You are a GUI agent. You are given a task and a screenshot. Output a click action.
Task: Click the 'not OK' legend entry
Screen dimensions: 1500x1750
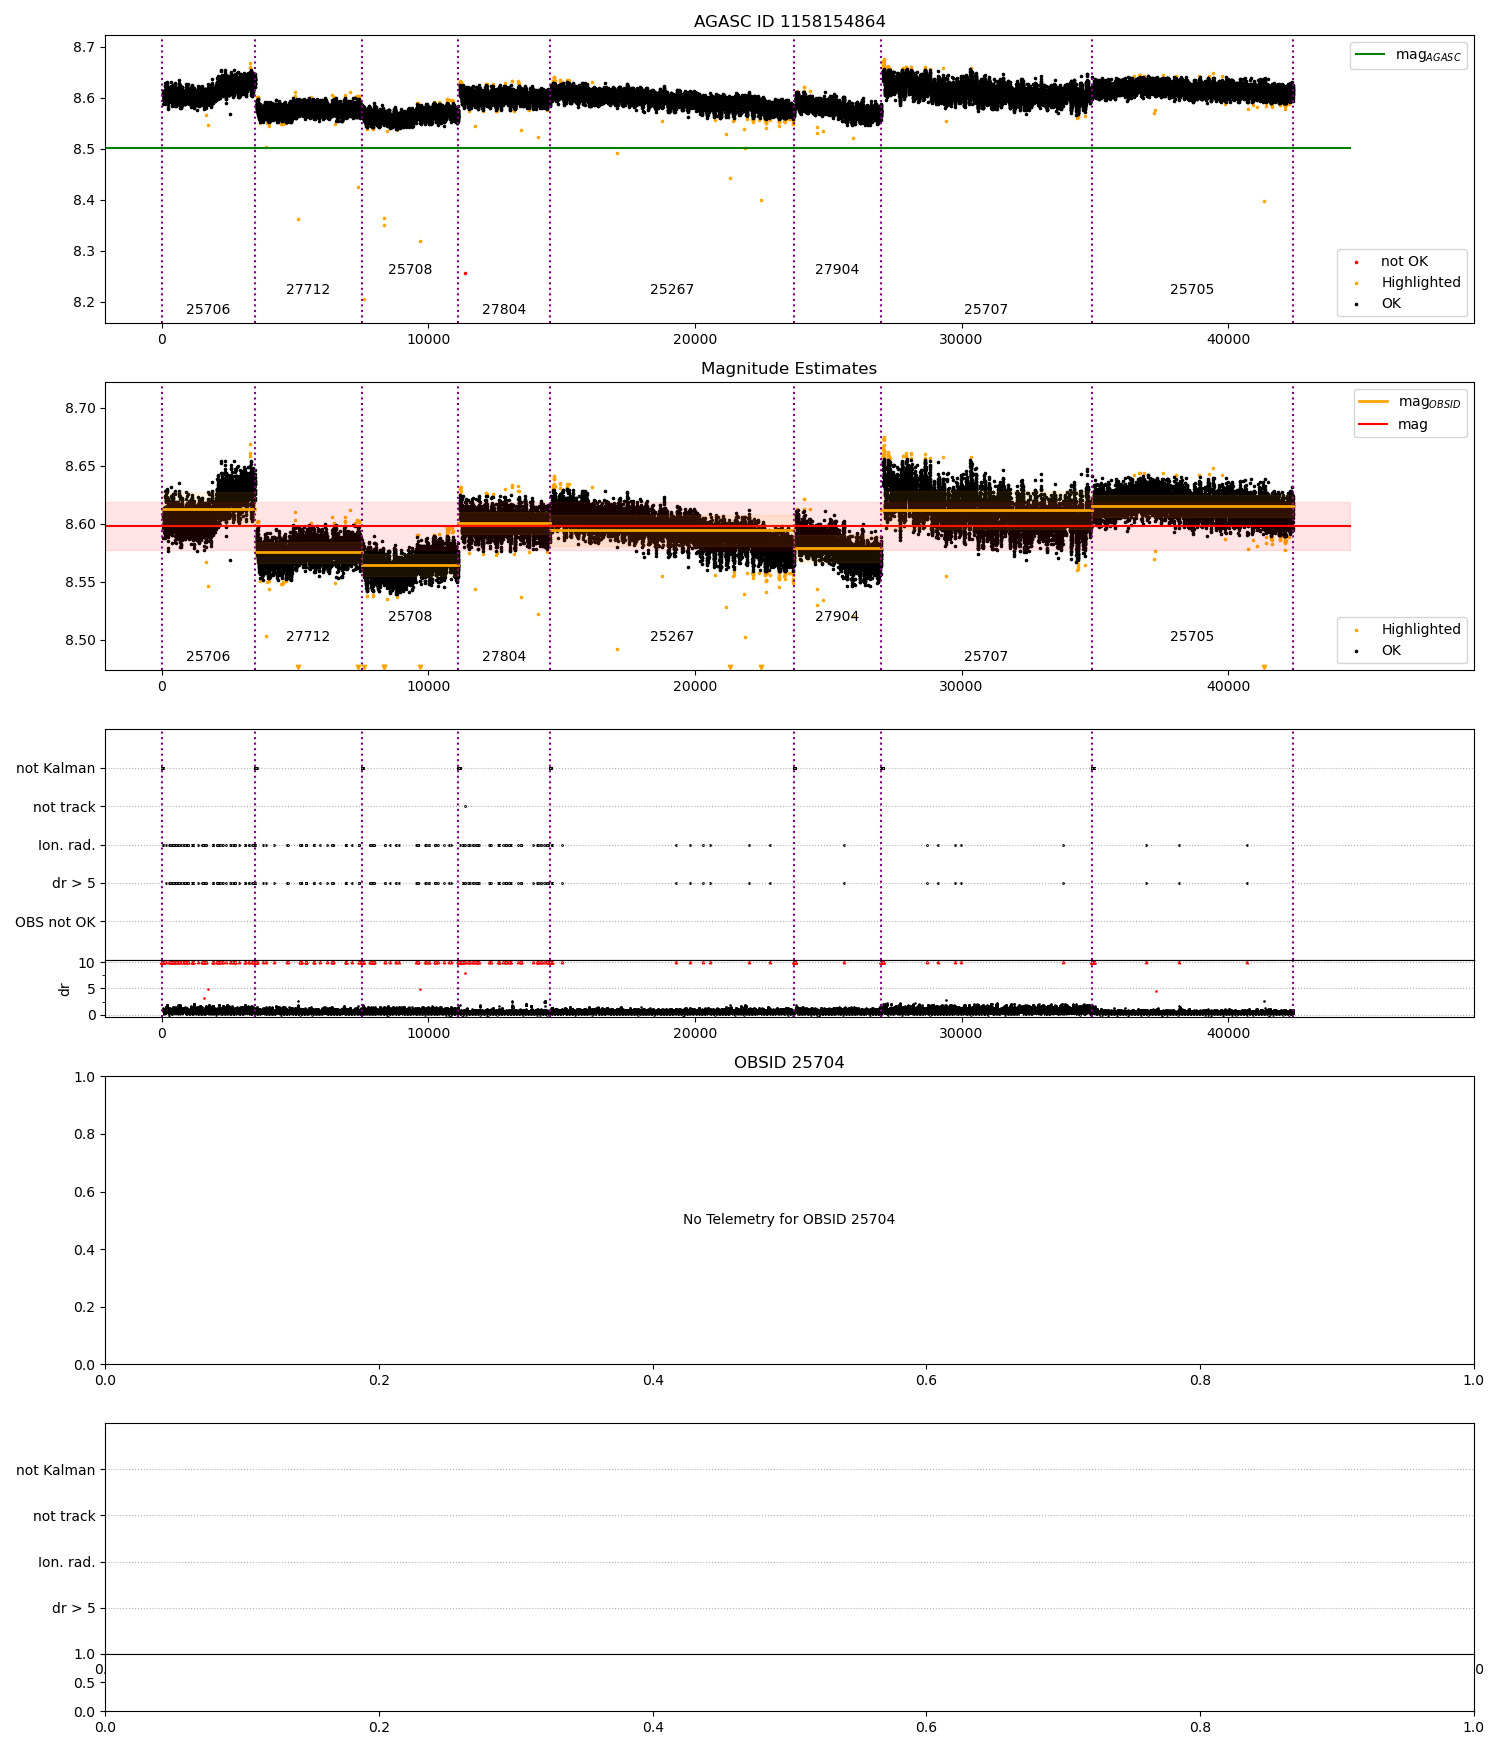coord(1403,262)
